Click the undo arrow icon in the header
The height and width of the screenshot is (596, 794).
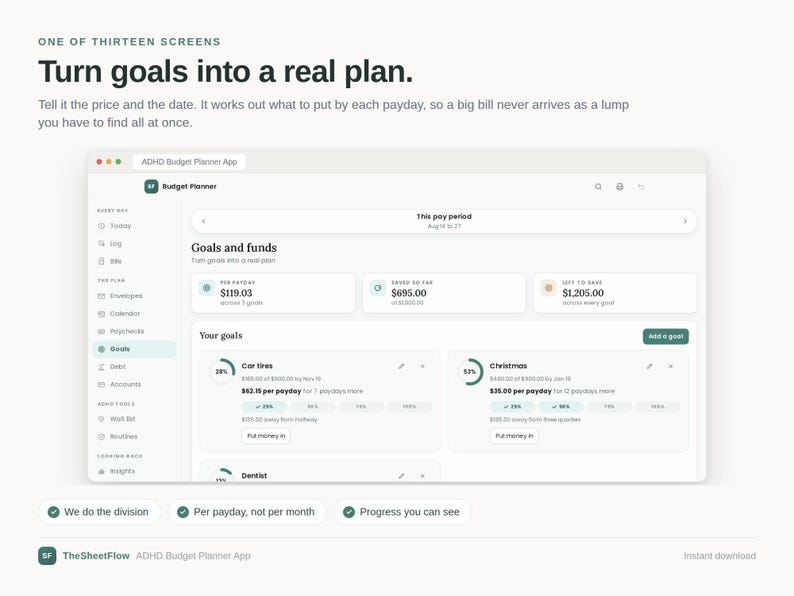click(641, 187)
